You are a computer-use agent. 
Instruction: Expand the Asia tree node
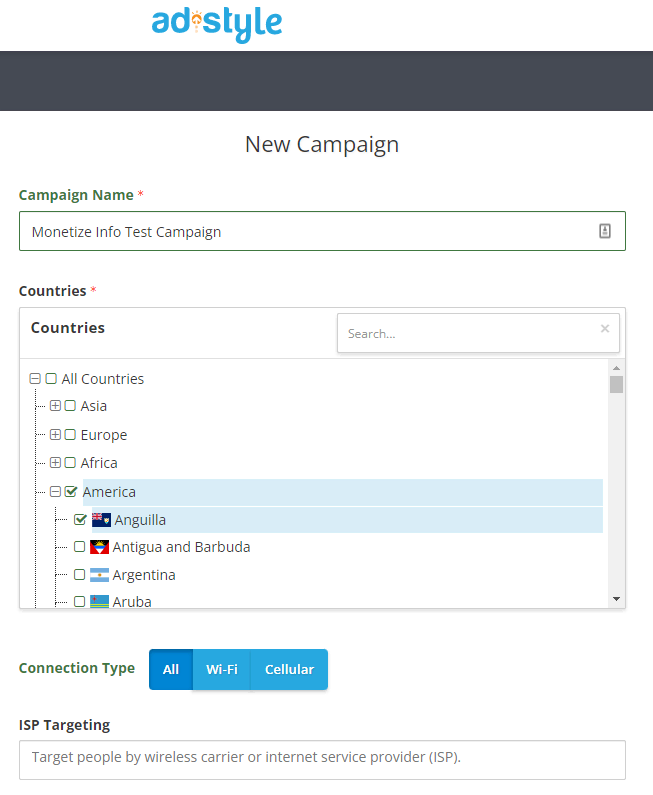coord(56,406)
